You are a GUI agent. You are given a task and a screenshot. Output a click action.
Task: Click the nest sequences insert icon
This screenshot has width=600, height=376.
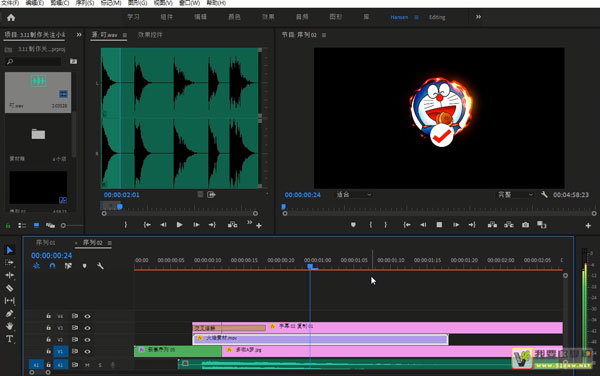click(x=36, y=266)
